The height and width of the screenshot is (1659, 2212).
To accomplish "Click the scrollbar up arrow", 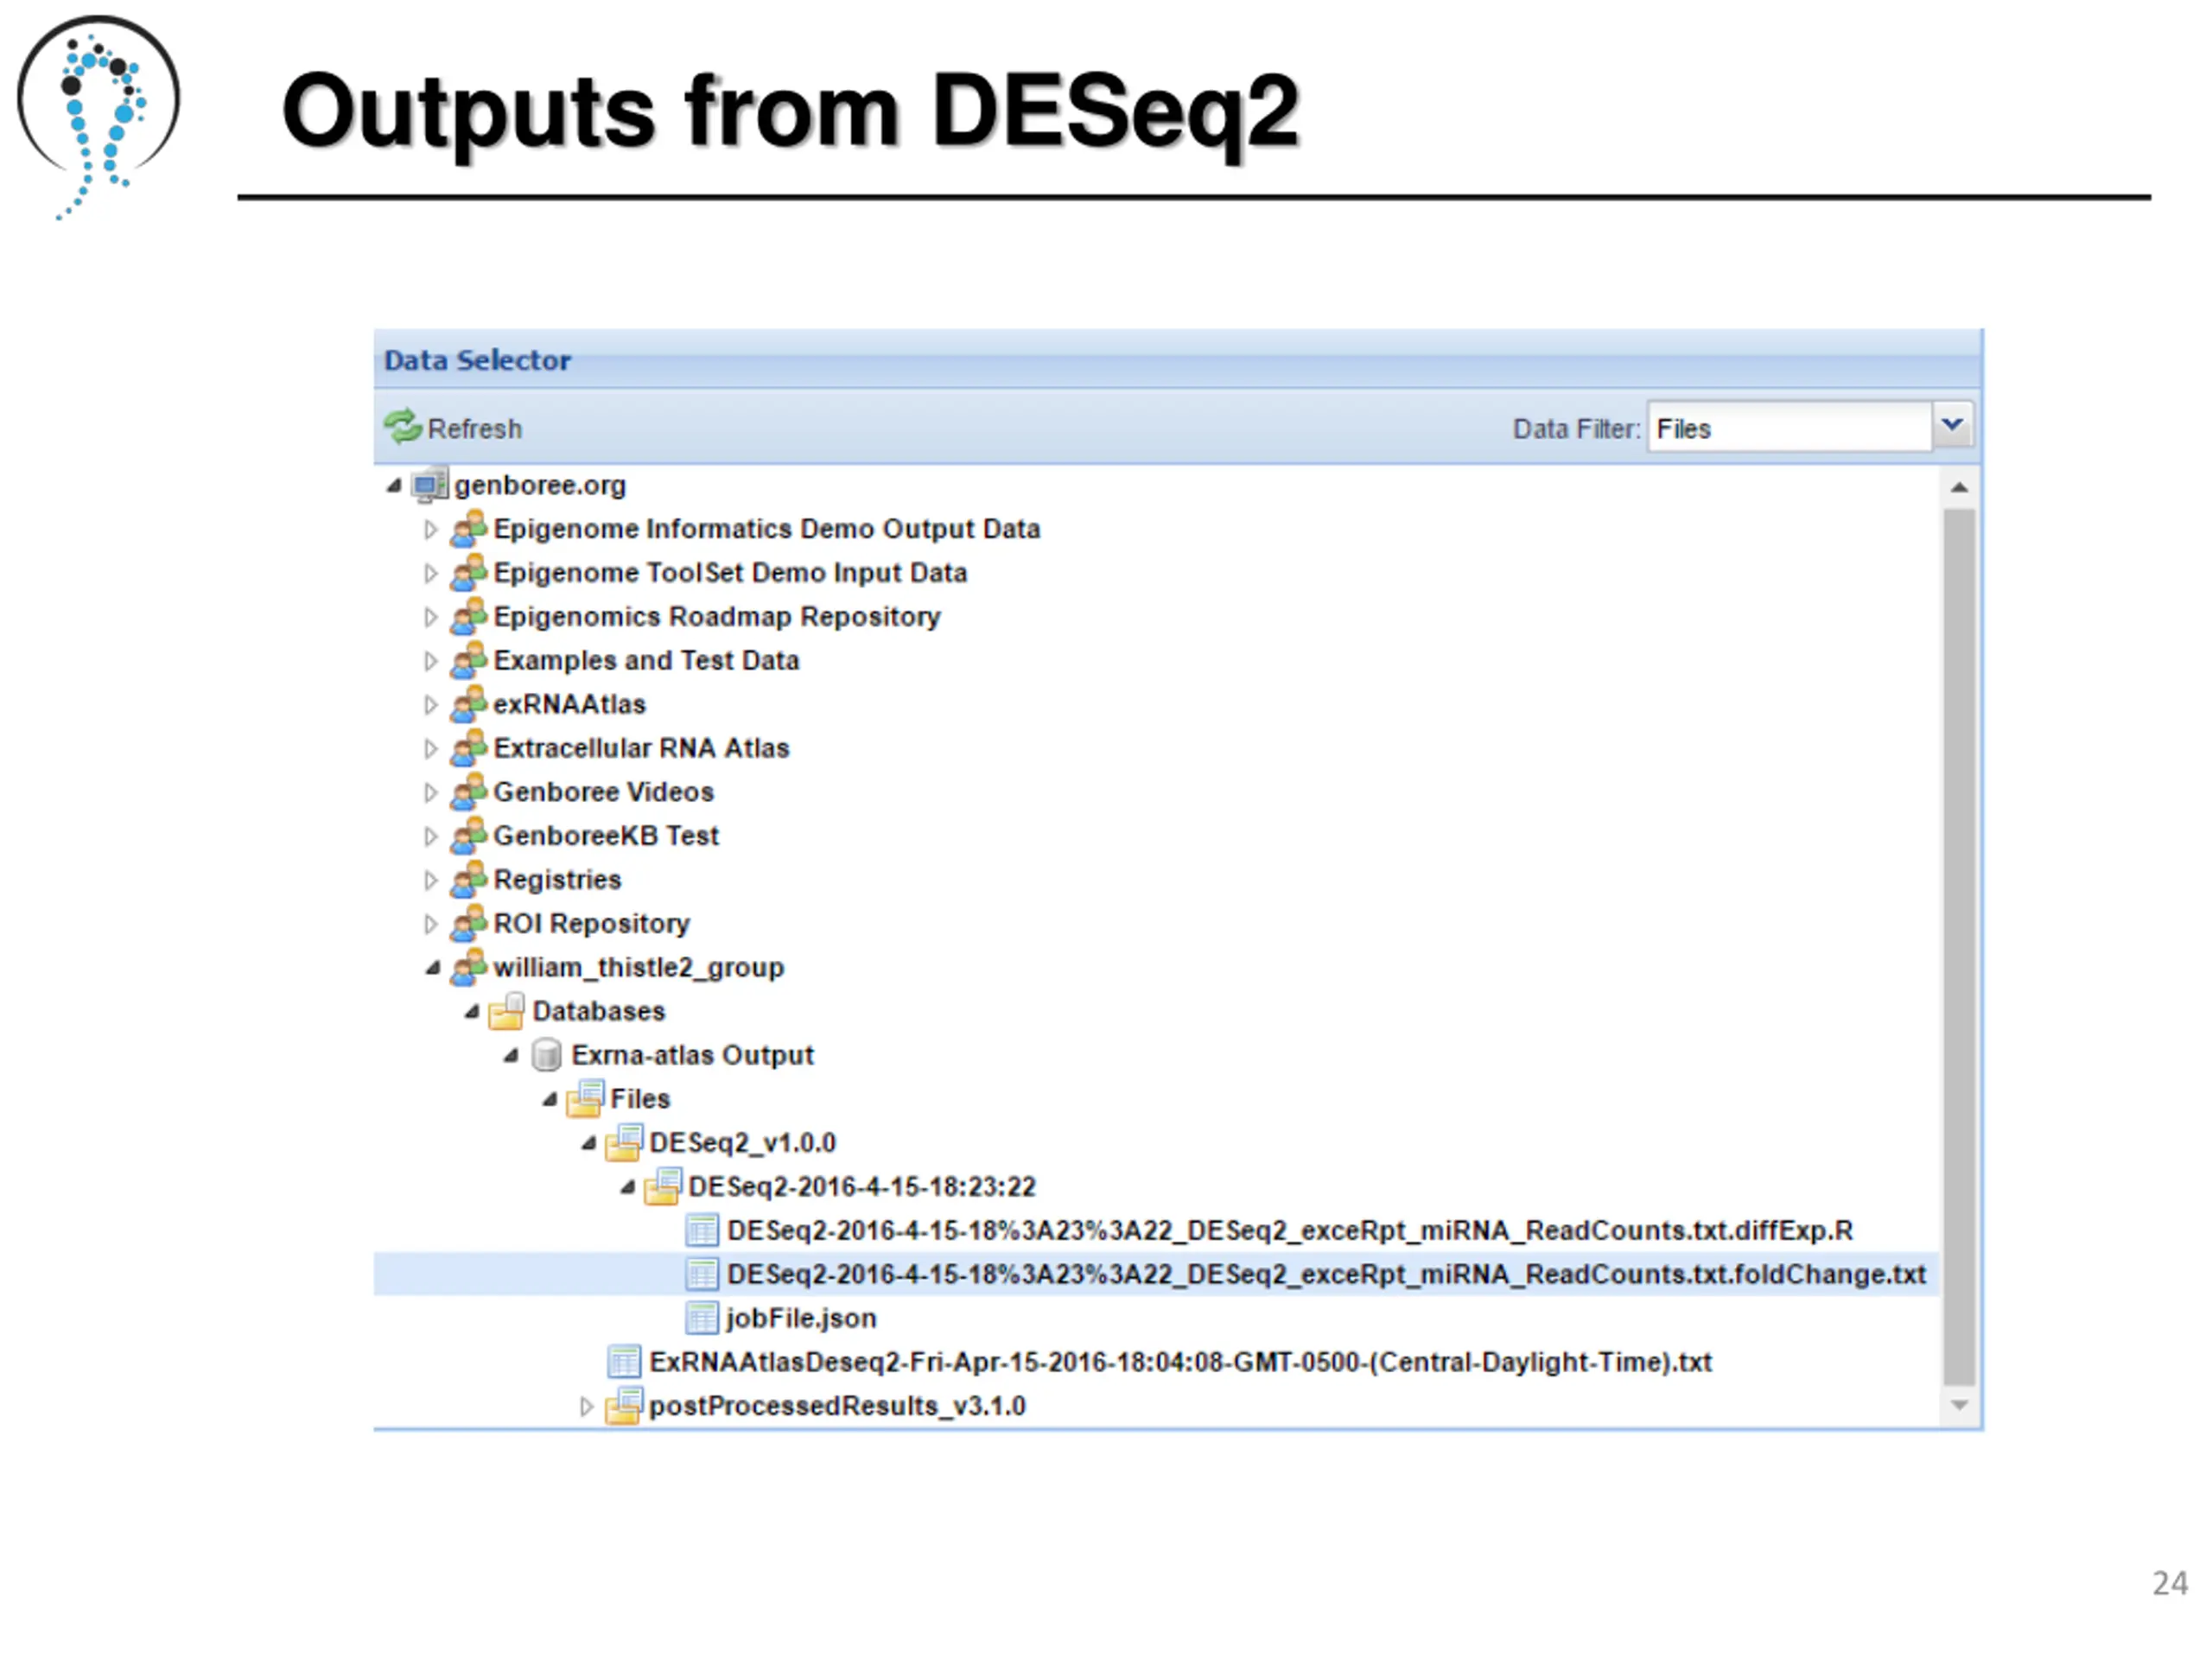I will [1959, 488].
